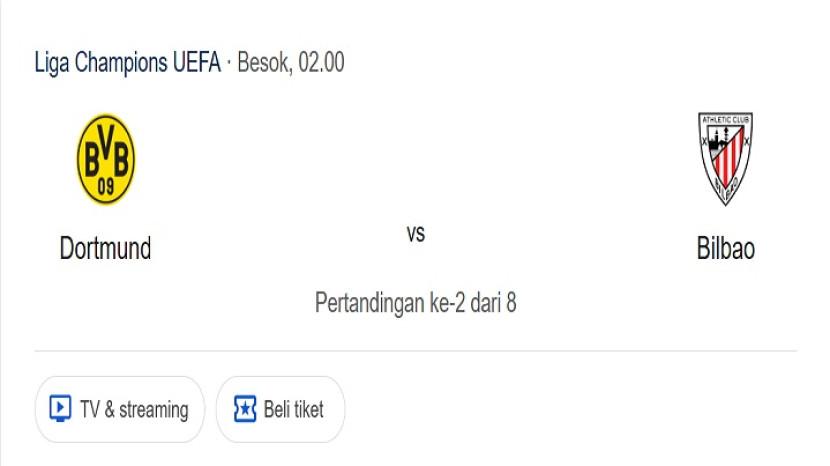The width and height of the screenshot is (830, 466).
Task: Click the ticket star icon beside Beli tiket
Action: tap(244, 409)
